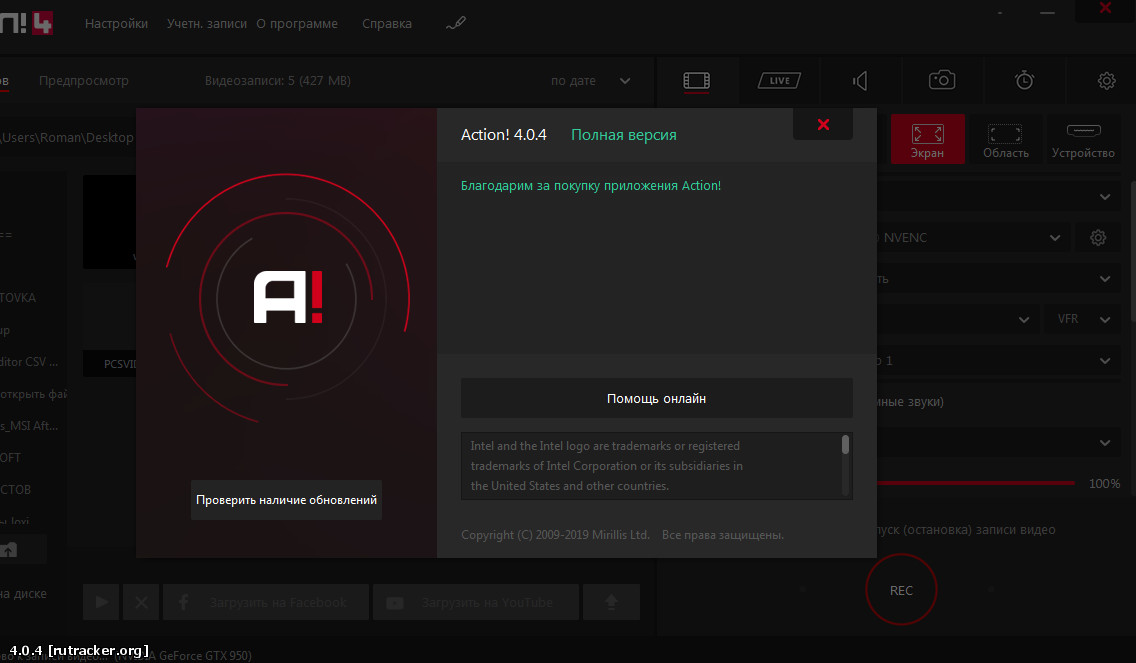Open the video recording mode tab
This screenshot has height=663, width=1136.
696,80
